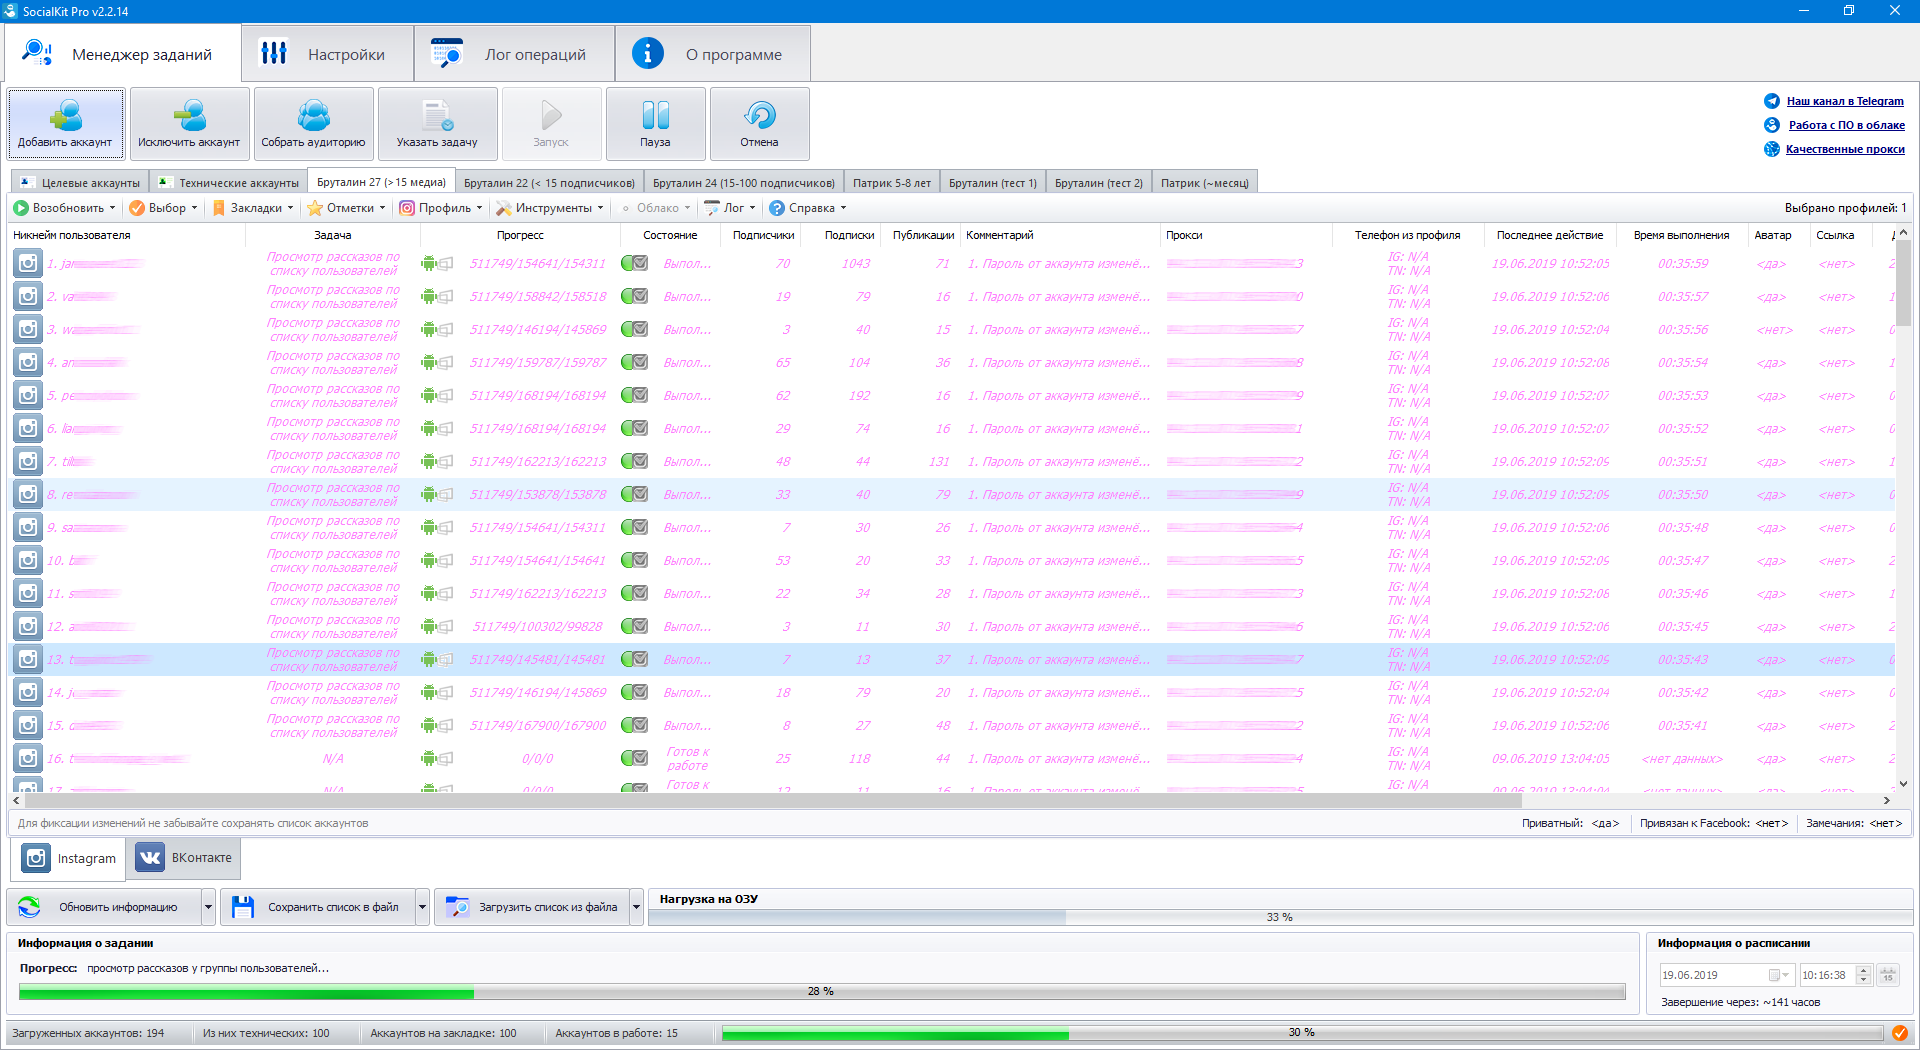Viewport: 1920px width, 1050px height.
Task: Click the Загрузить список folder icon
Action: point(457,907)
